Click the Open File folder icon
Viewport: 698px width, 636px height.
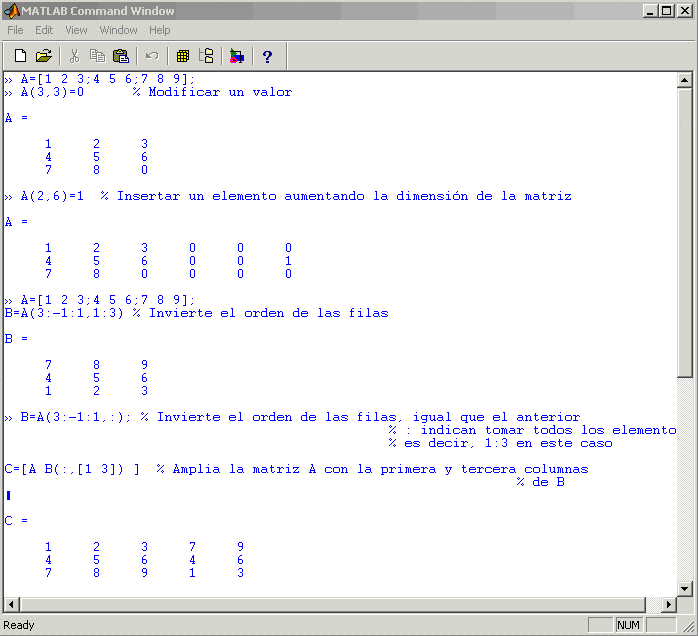[43, 56]
